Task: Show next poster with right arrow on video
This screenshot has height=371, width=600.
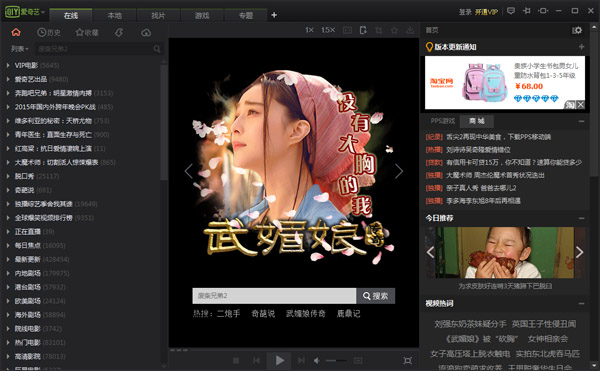Action: click(x=399, y=171)
